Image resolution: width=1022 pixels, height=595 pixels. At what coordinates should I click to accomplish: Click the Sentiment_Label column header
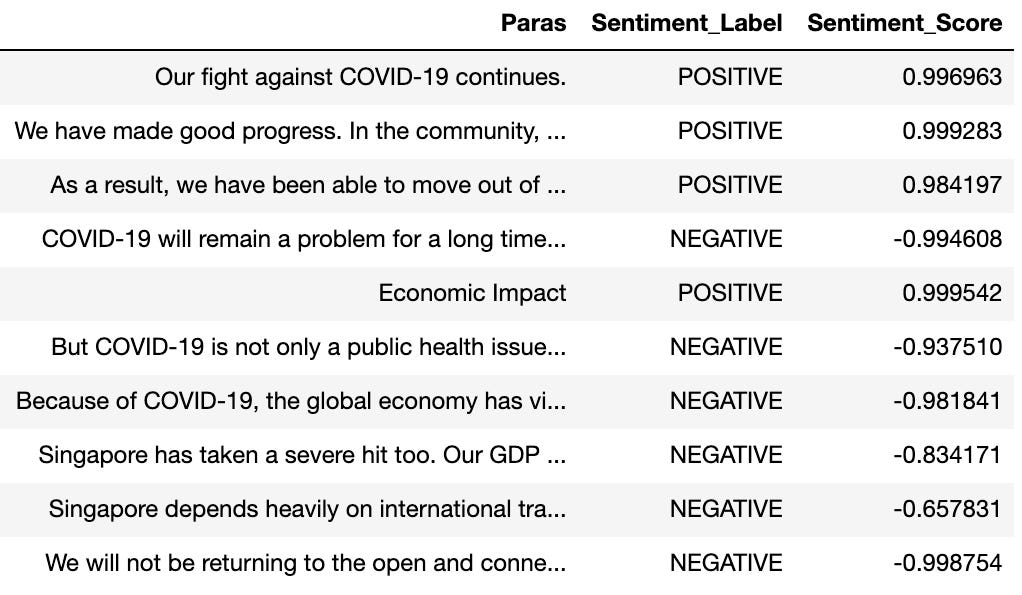pos(686,23)
